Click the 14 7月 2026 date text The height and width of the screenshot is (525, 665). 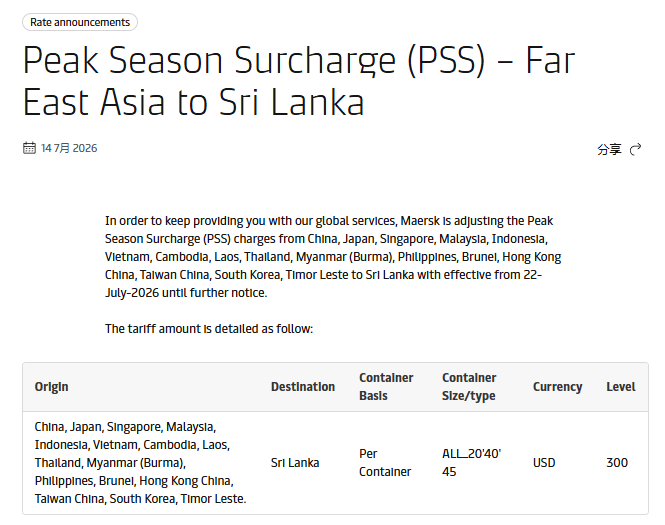tap(69, 148)
